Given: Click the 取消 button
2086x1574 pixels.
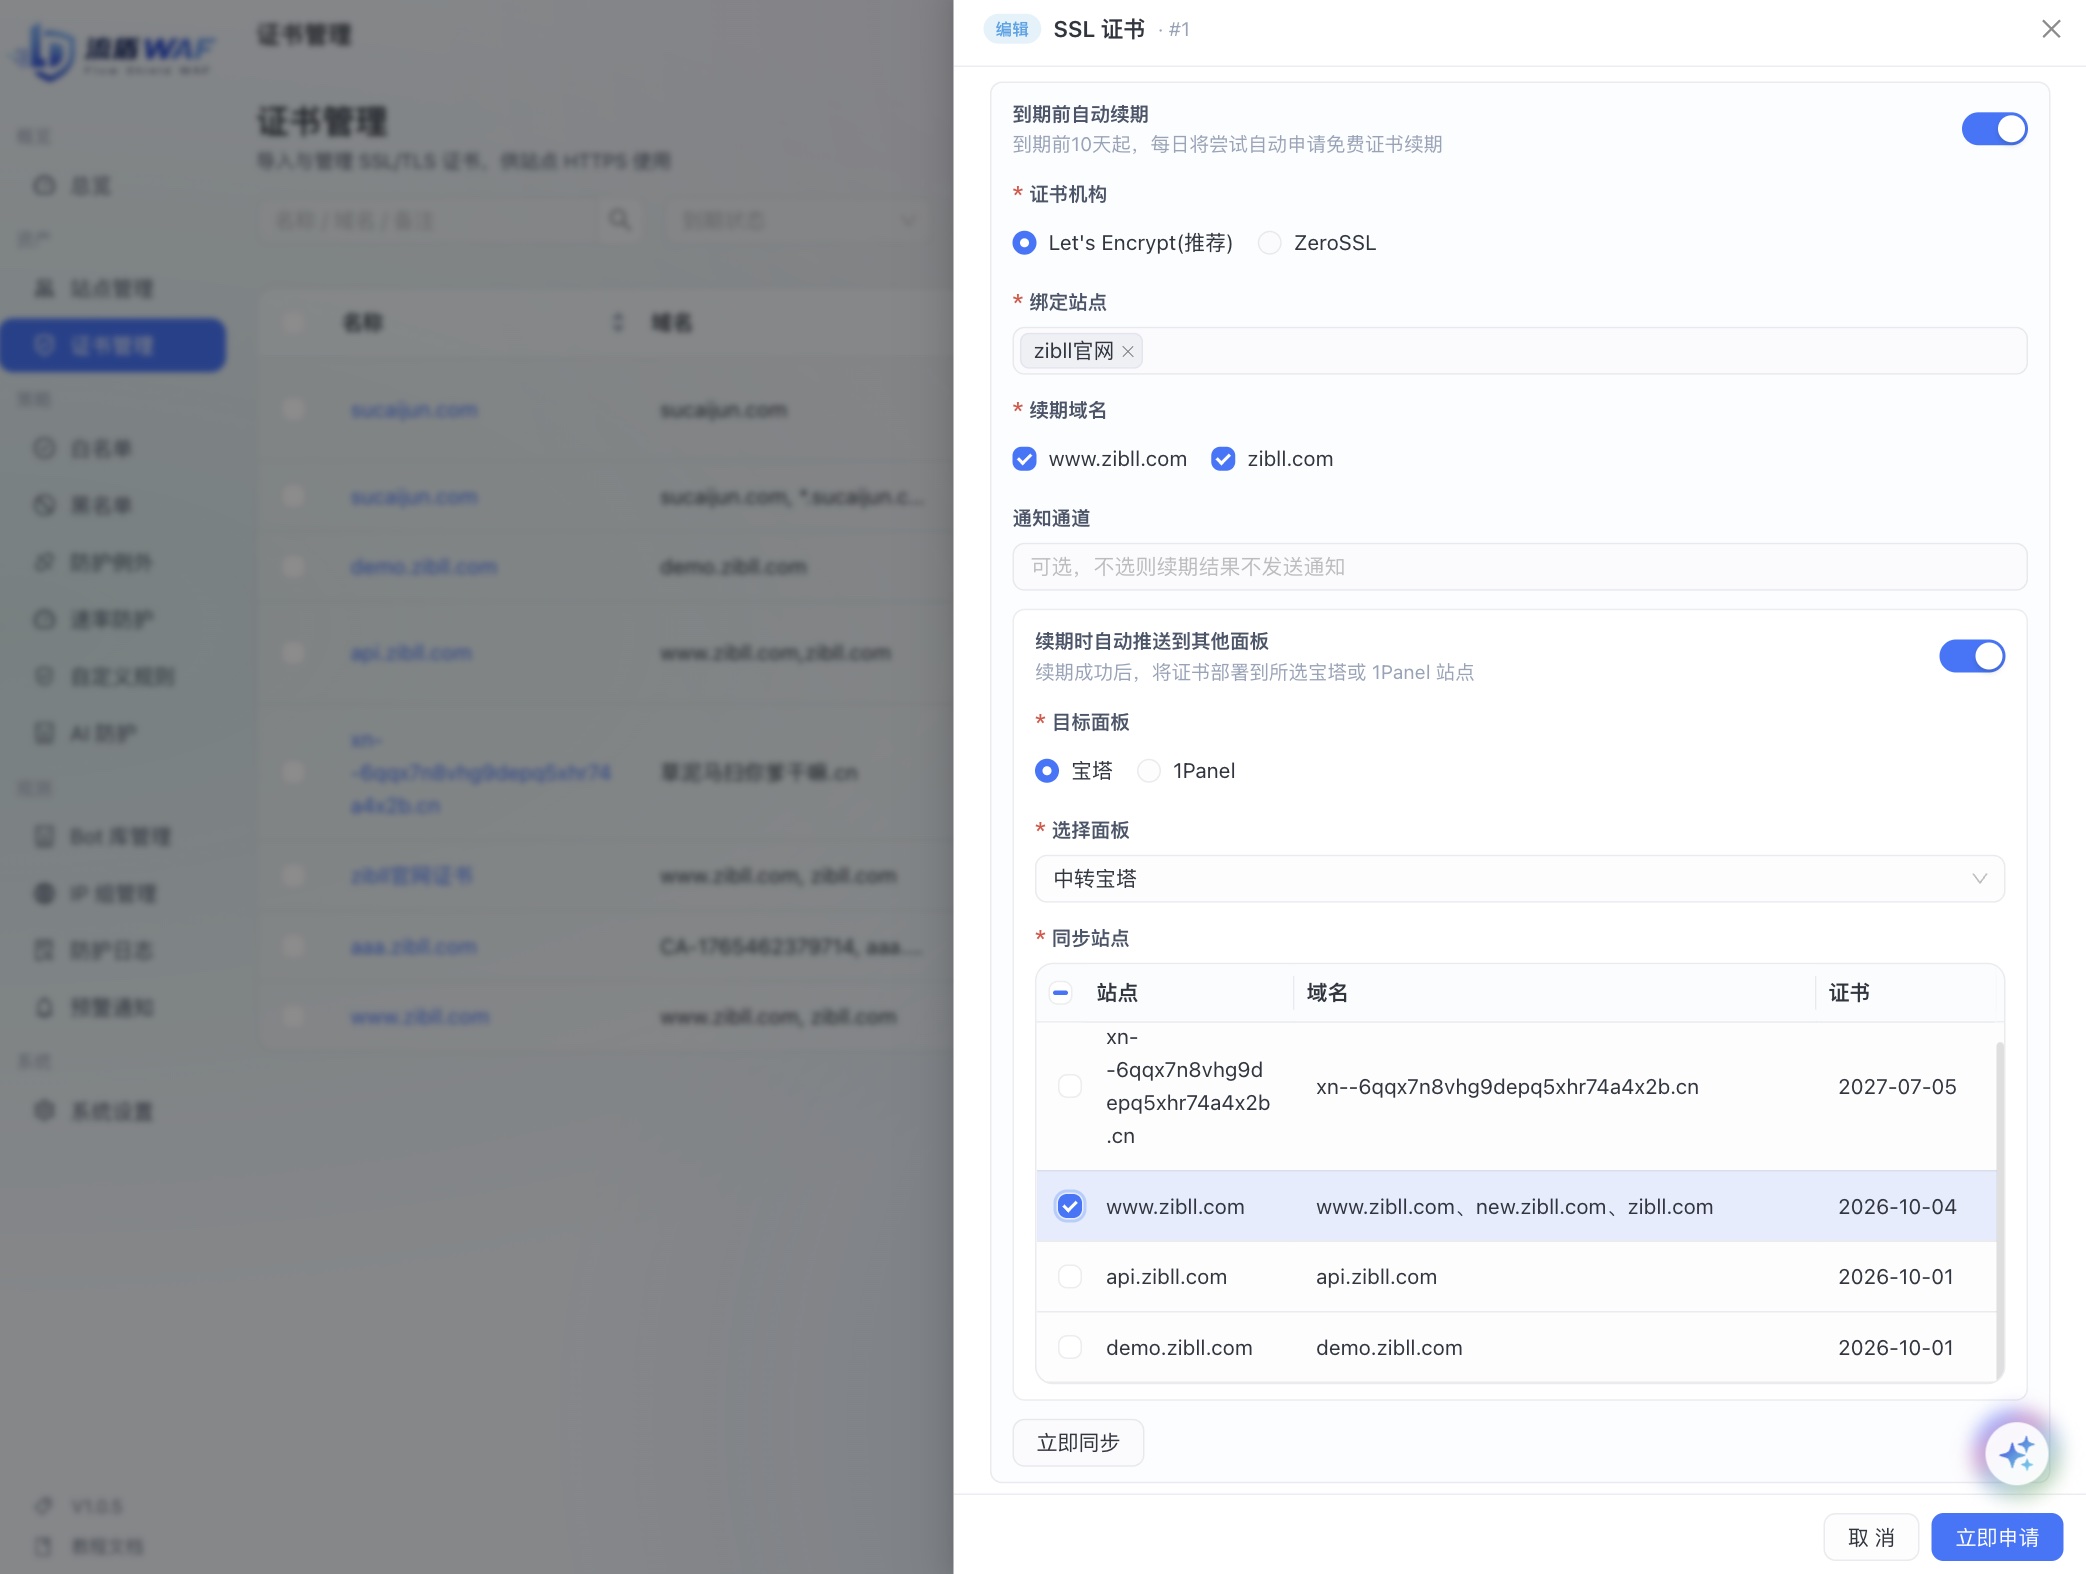Looking at the screenshot, I should click(1871, 1538).
